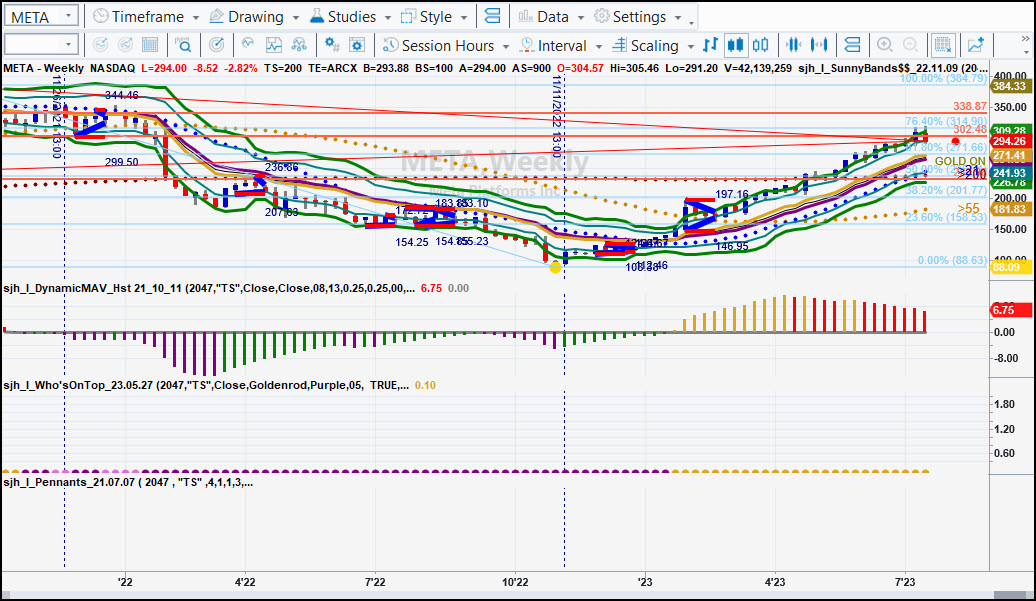This screenshot has height=601, width=1036.
Task: Click the yellow dot at the chart low
Action: [555, 267]
